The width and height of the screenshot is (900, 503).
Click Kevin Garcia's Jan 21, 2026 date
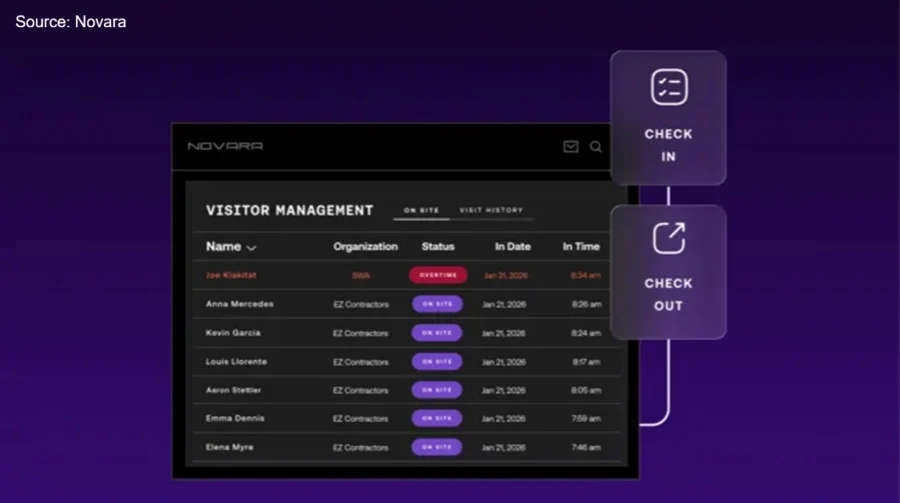click(x=503, y=333)
